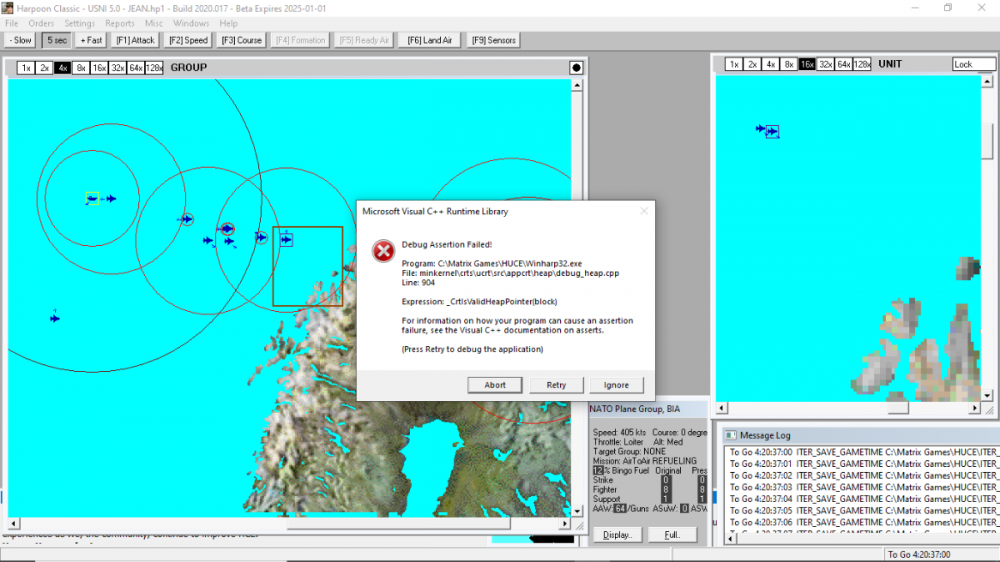The height and width of the screenshot is (562, 1000).
Task: Click the Group map scroll left arrow
Action: [x=14, y=524]
